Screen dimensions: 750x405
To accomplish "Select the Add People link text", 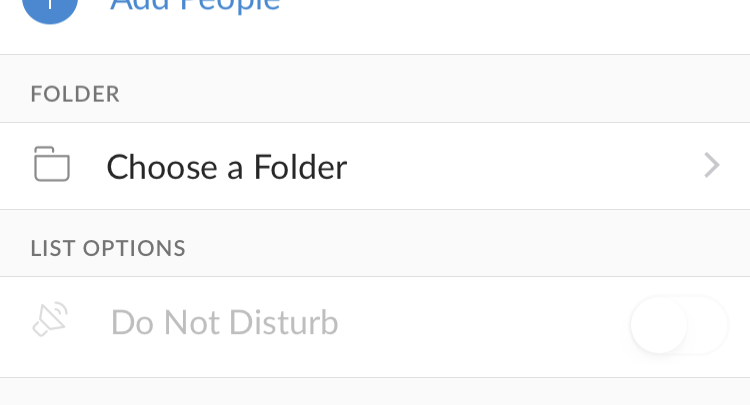I will (x=195, y=6).
